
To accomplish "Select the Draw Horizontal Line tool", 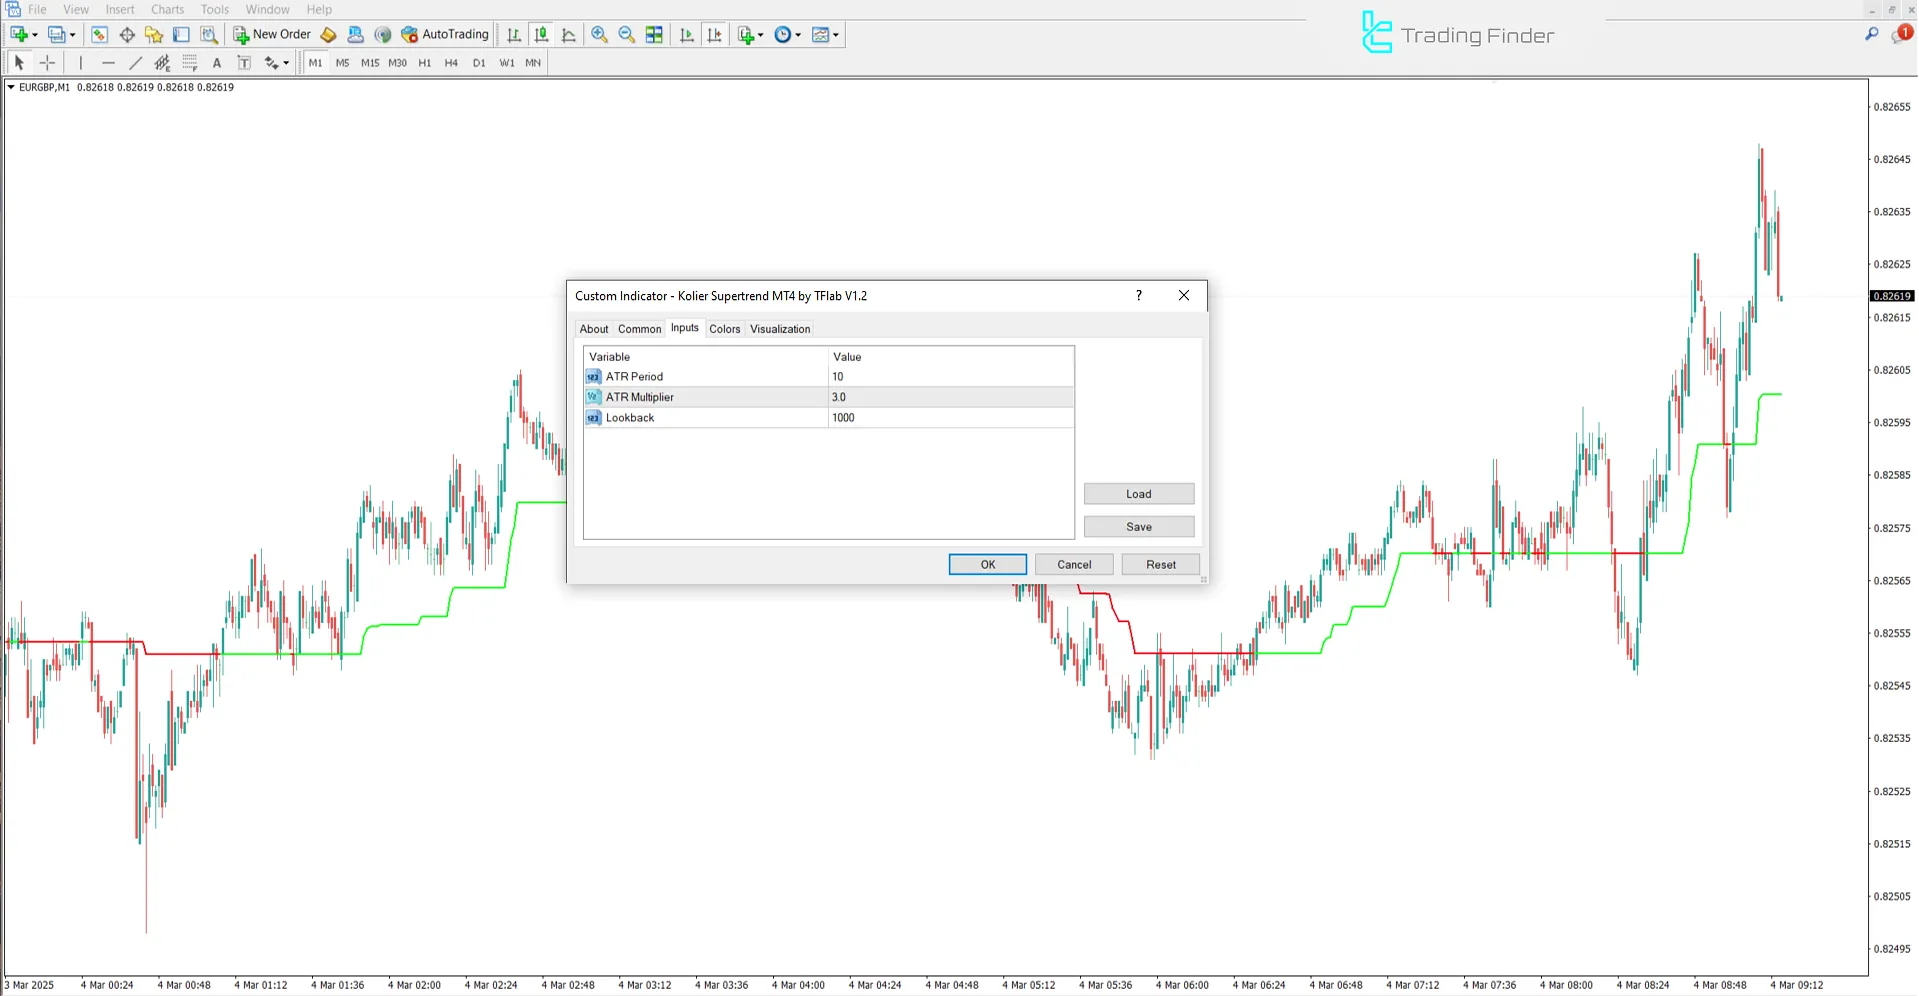I will click(x=108, y=62).
